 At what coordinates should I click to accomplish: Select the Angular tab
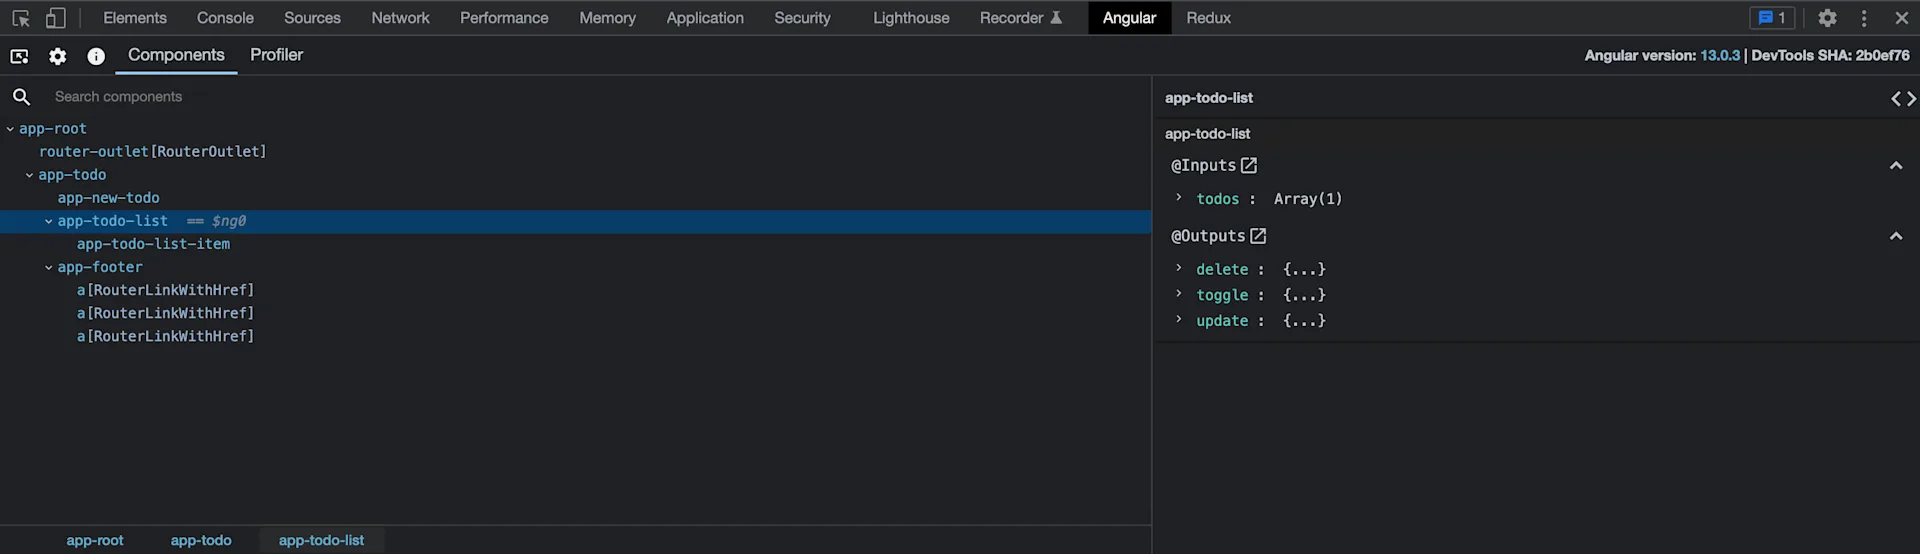[1129, 18]
